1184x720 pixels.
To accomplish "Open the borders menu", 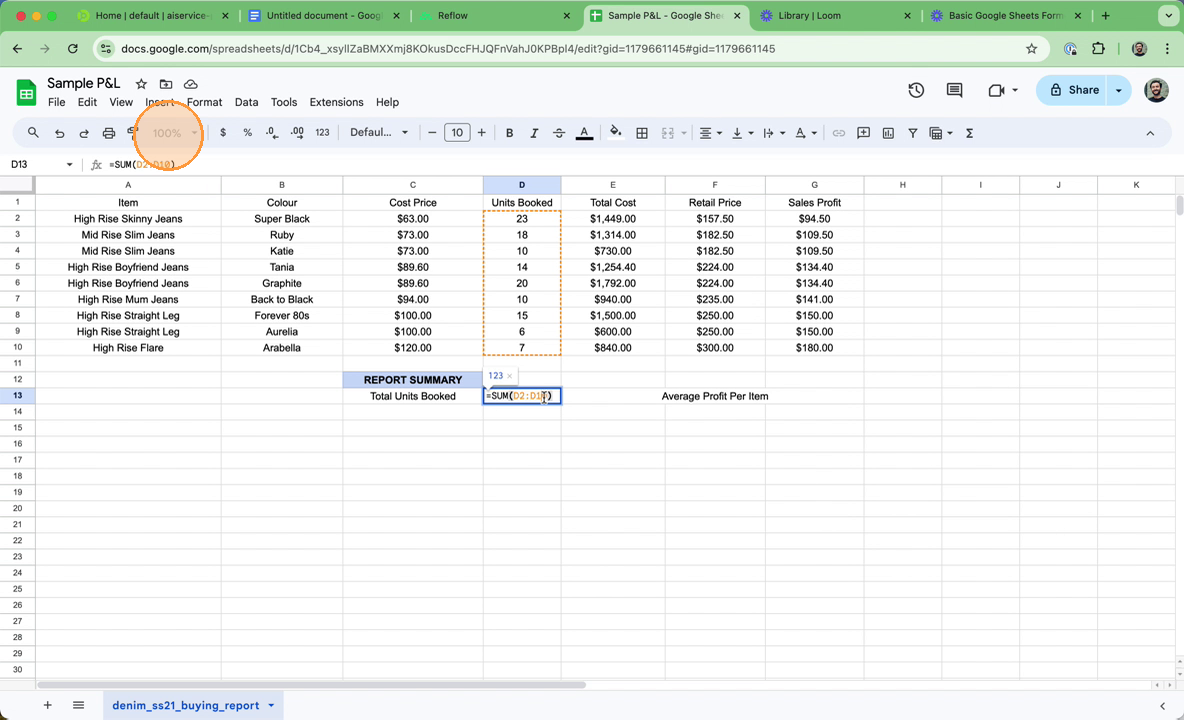I will pos(642,133).
